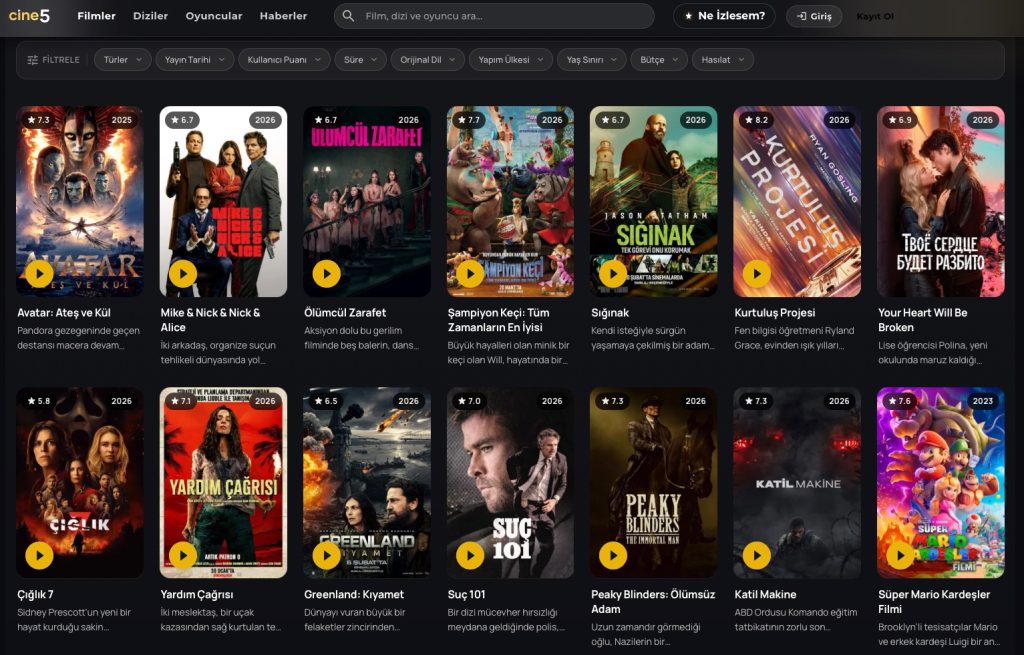The width and height of the screenshot is (1024, 655).
Task: Open Orijinal Dil dropdown
Action: (428, 59)
